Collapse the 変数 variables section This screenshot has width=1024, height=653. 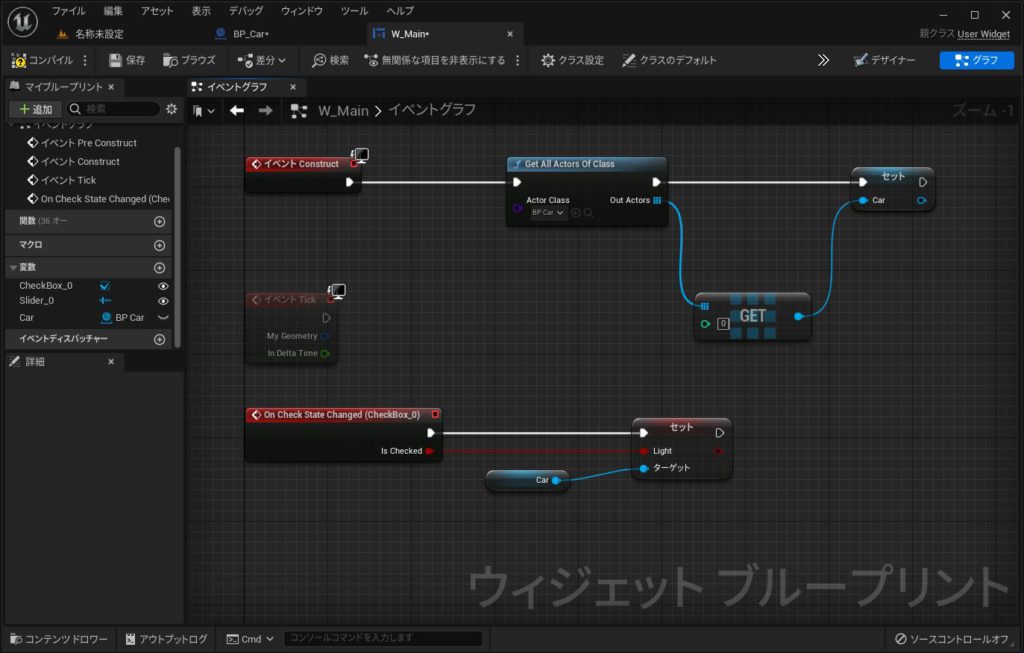pyautogui.click(x=13, y=268)
